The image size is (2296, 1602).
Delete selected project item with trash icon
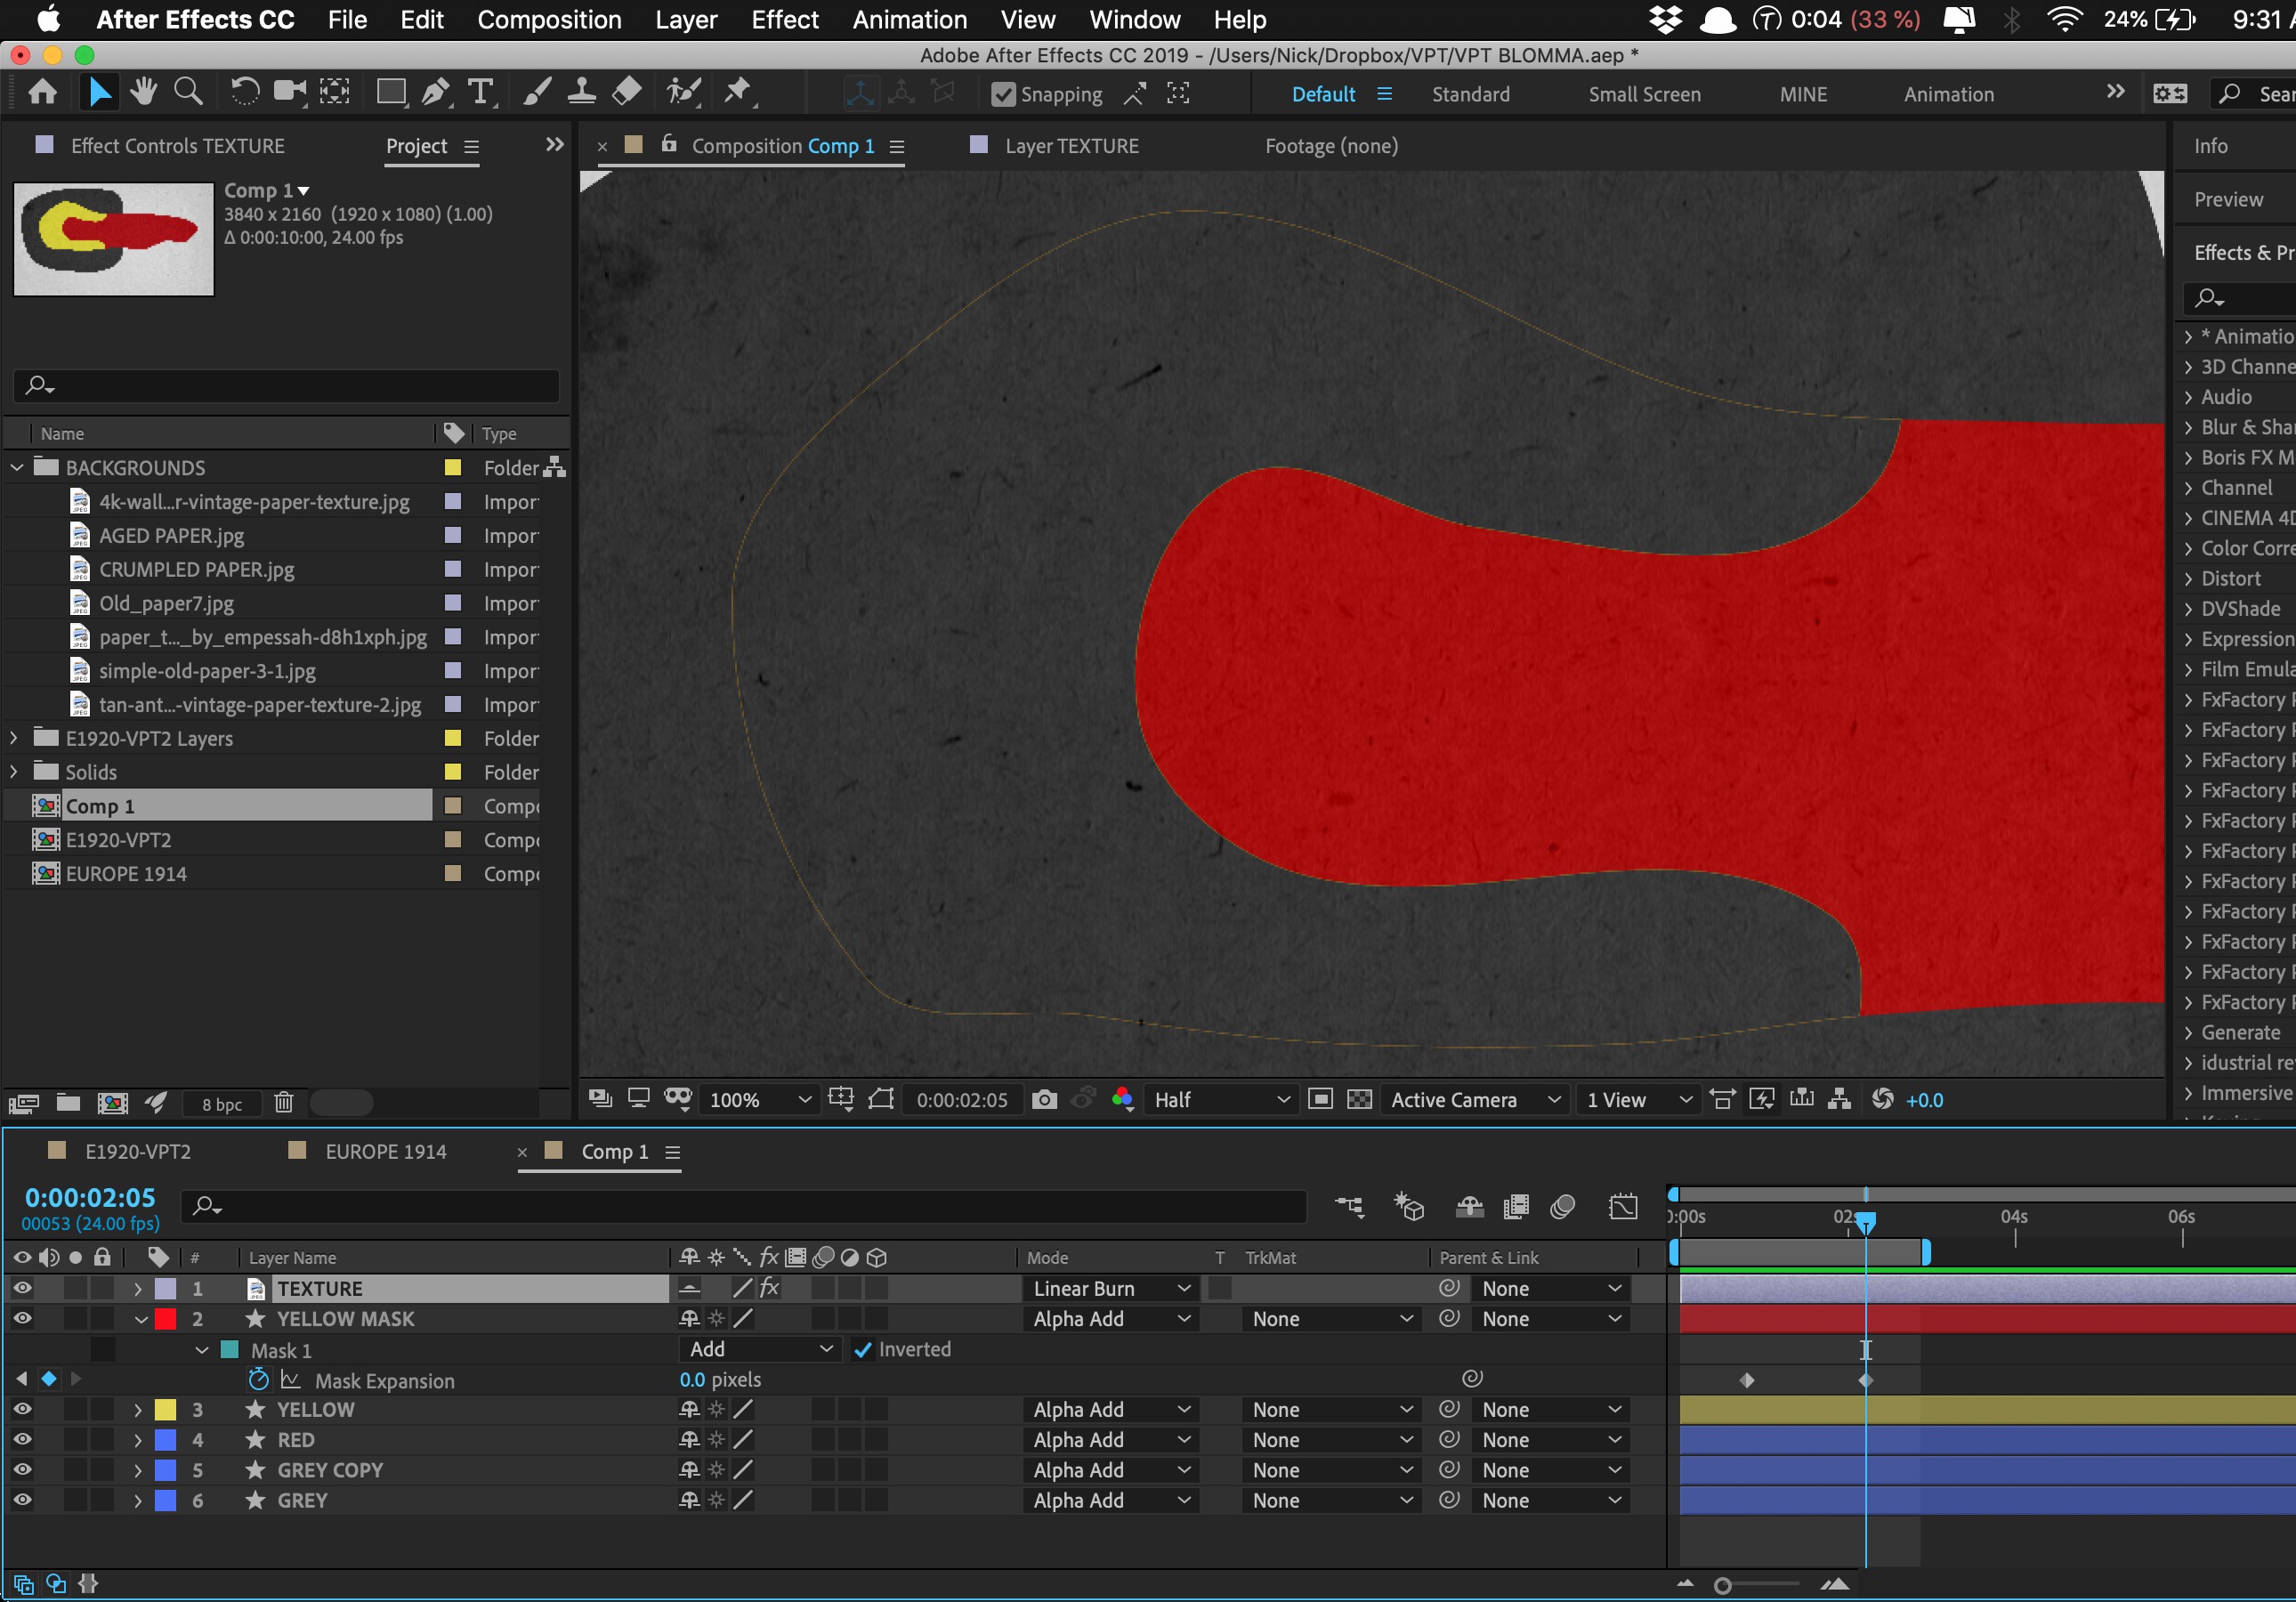[284, 1103]
